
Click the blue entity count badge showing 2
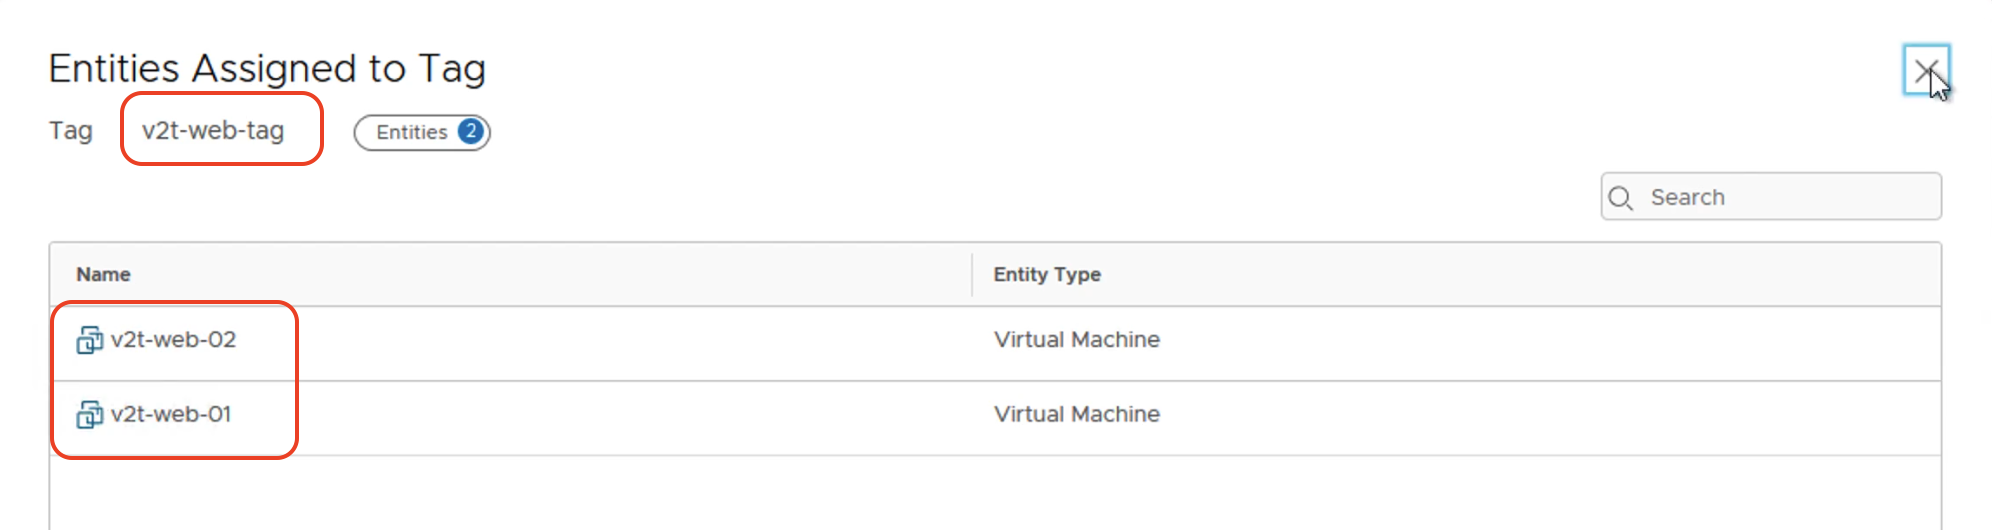pyautogui.click(x=470, y=132)
